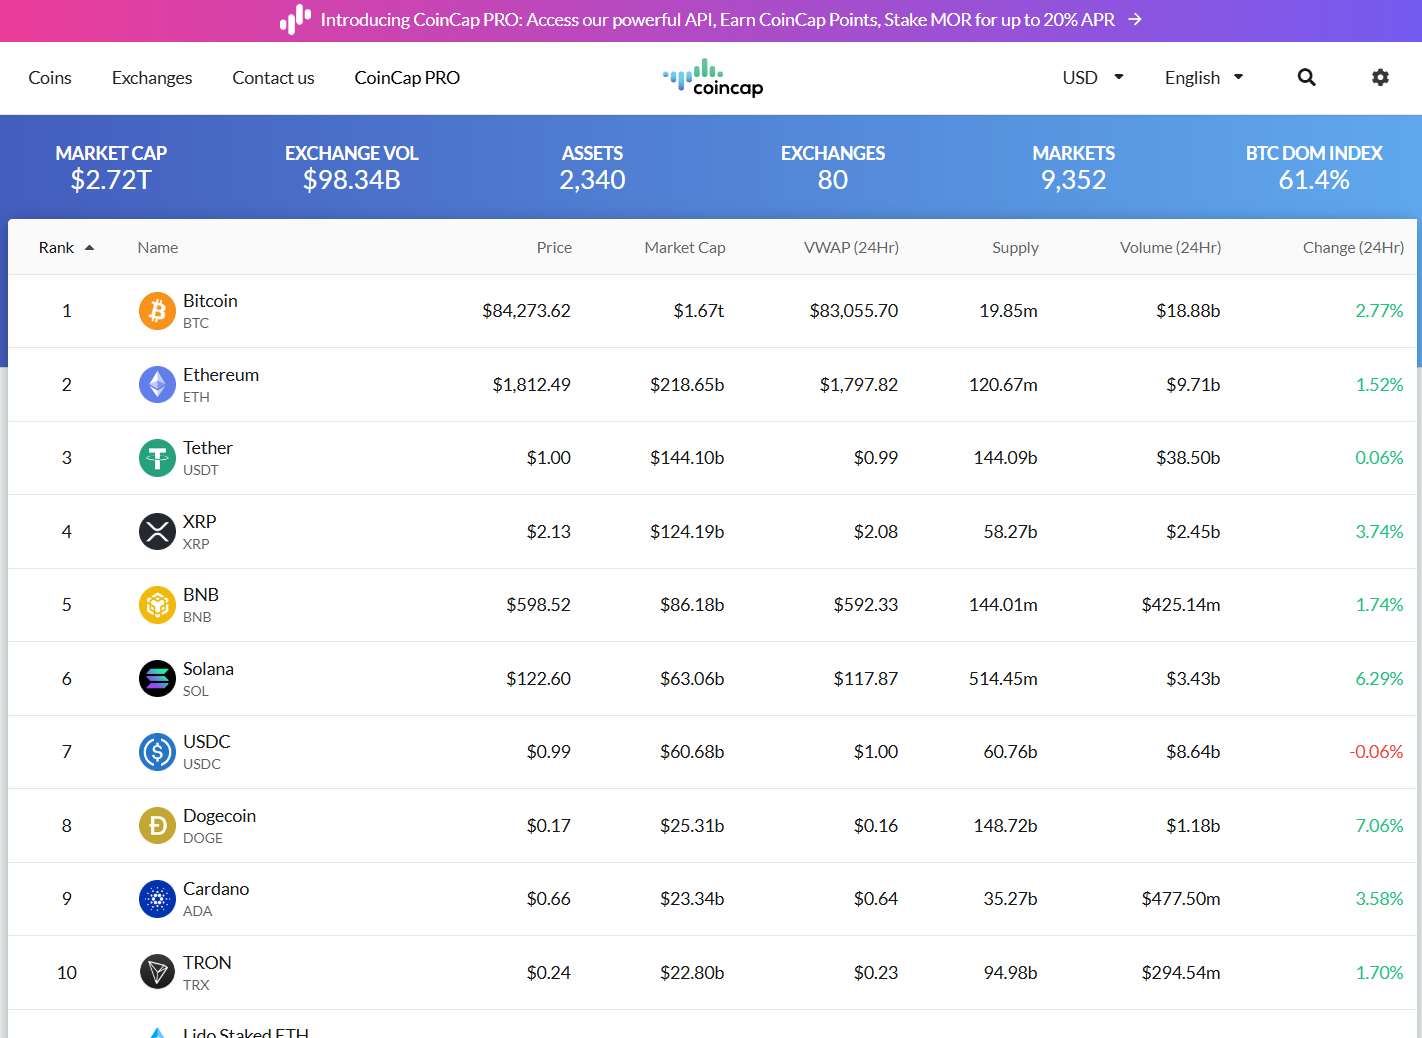Click Dogecoin market cap $25.31b
The height and width of the screenshot is (1038, 1422).
click(692, 826)
